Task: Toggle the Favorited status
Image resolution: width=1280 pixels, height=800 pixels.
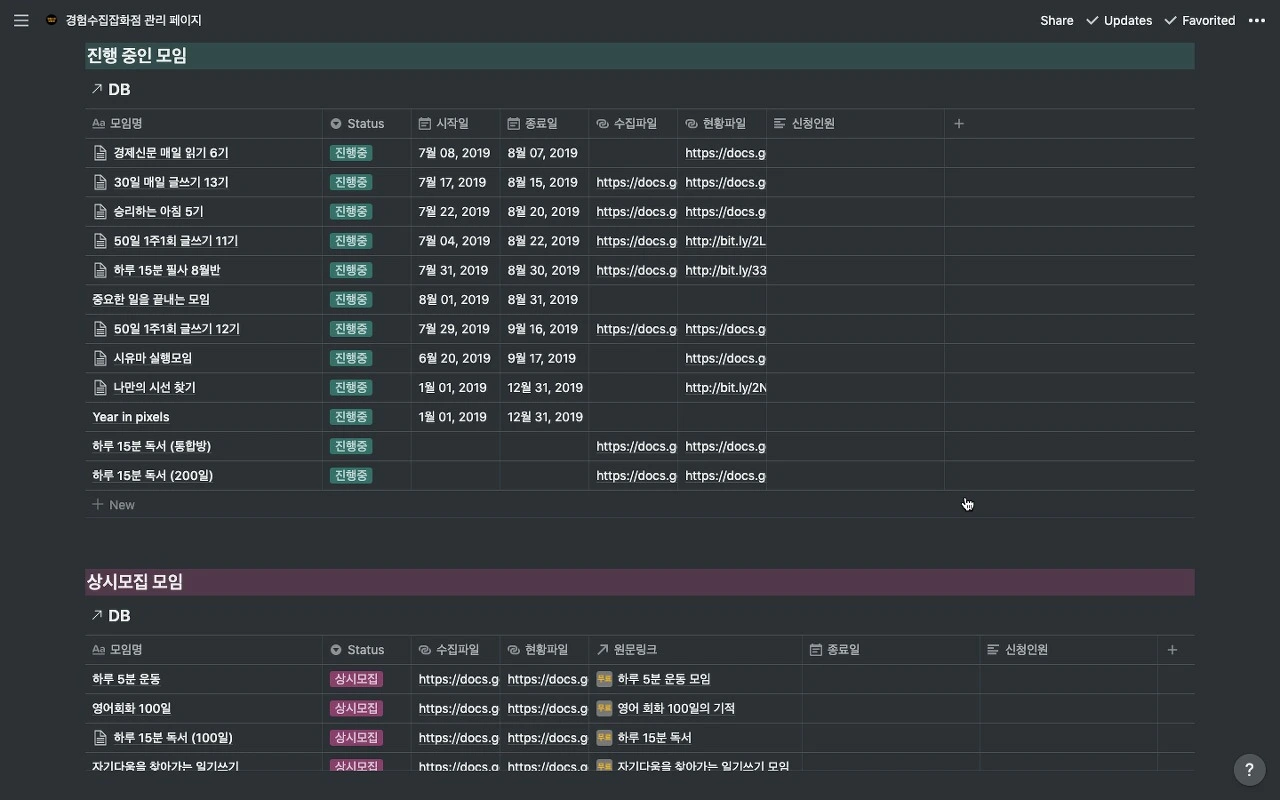Action: 1200,20
